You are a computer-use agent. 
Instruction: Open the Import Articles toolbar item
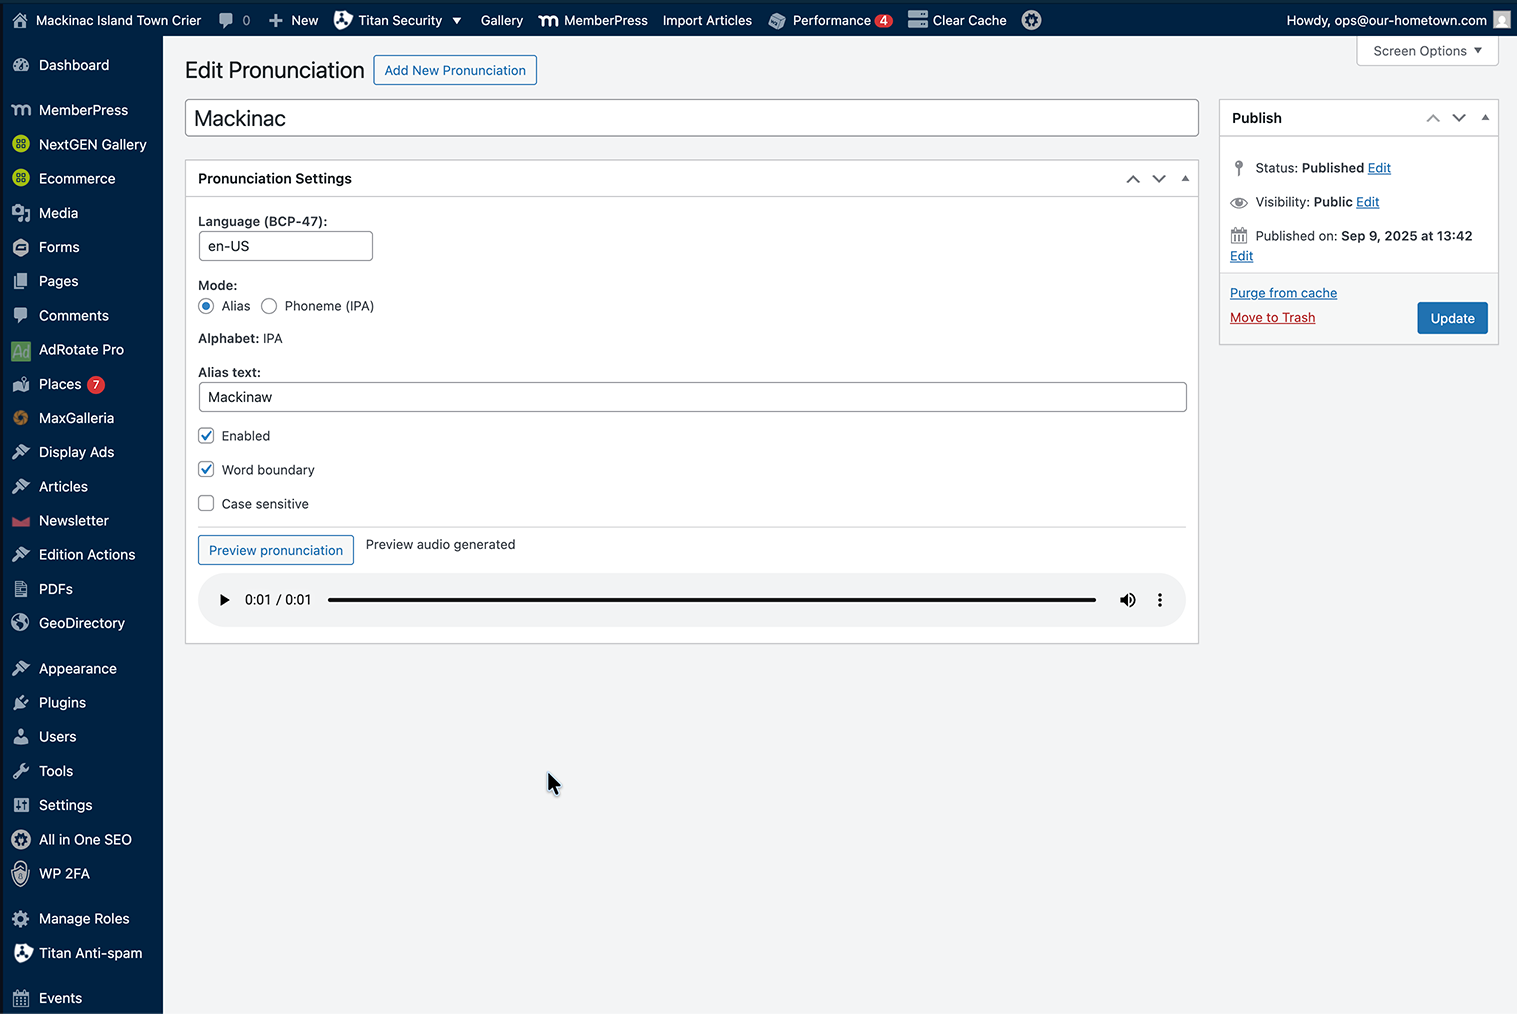click(707, 20)
